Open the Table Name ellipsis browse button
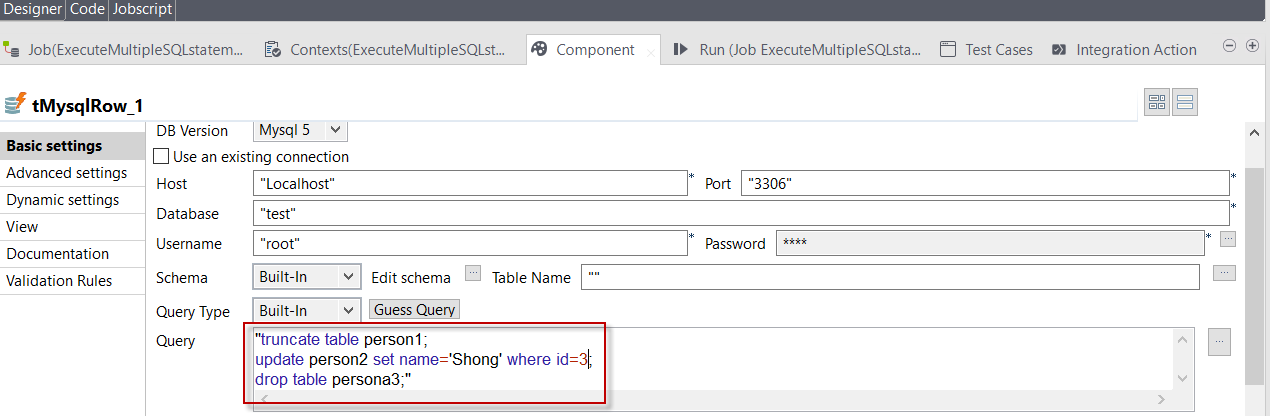This screenshot has width=1270, height=416. [1225, 273]
